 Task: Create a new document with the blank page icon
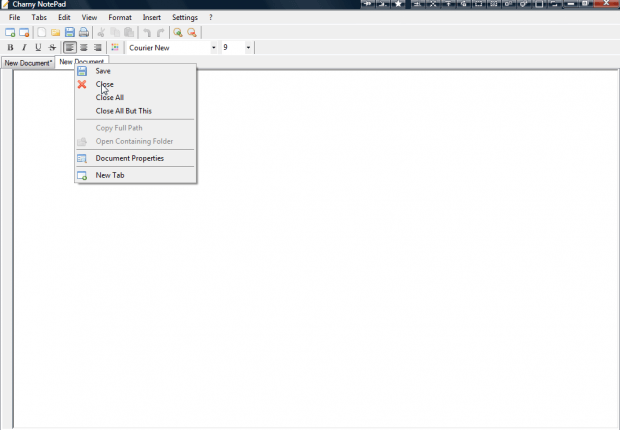42,32
